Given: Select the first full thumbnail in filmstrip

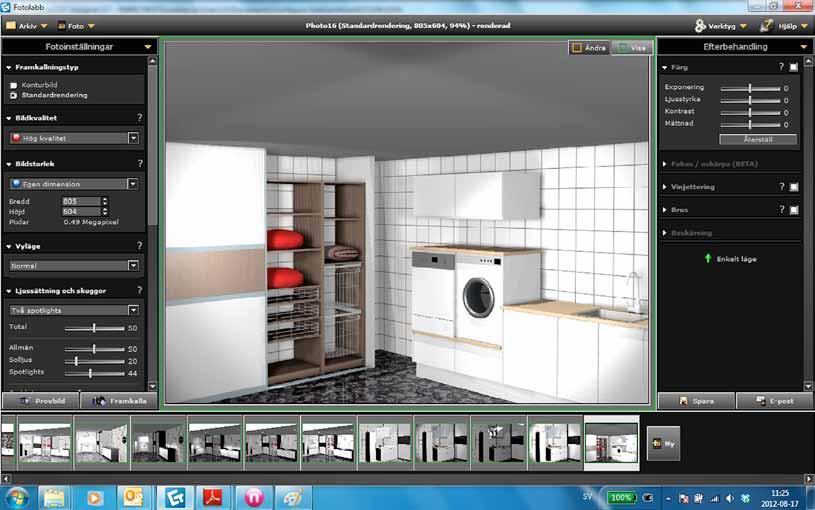Looking at the screenshot, I should point(45,443).
